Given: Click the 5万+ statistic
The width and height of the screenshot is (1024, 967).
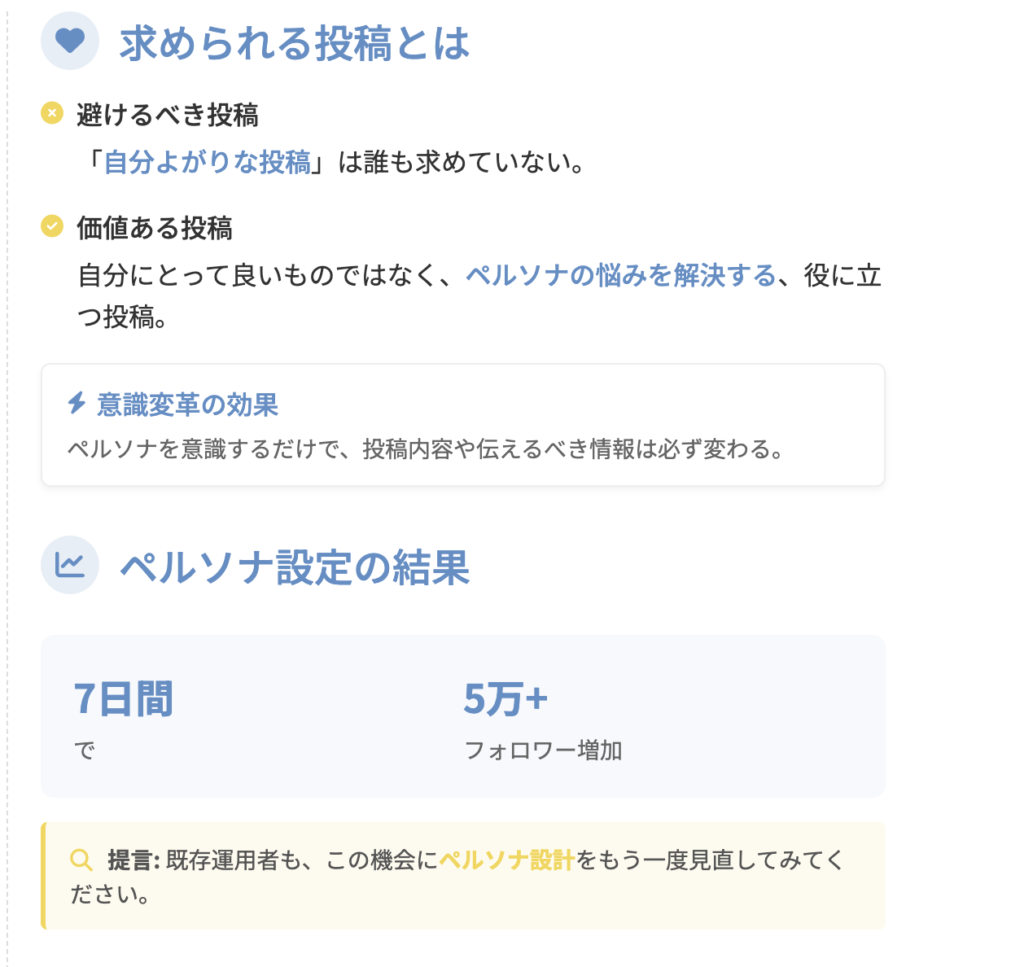Looking at the screenshot, I should click(505, 698).
